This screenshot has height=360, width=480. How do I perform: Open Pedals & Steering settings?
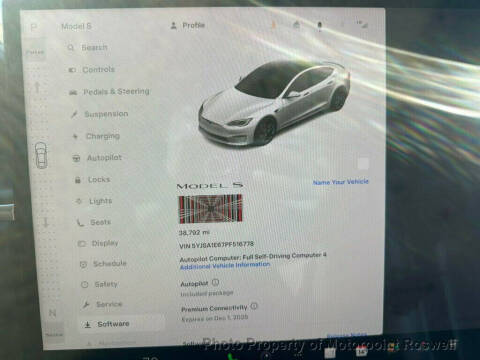pyautogui.click(x=109, y=92)
